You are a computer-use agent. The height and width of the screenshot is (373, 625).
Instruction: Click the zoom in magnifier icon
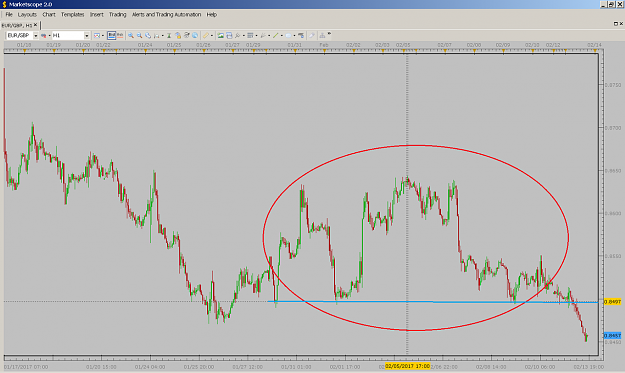click(x=131, y=35)
